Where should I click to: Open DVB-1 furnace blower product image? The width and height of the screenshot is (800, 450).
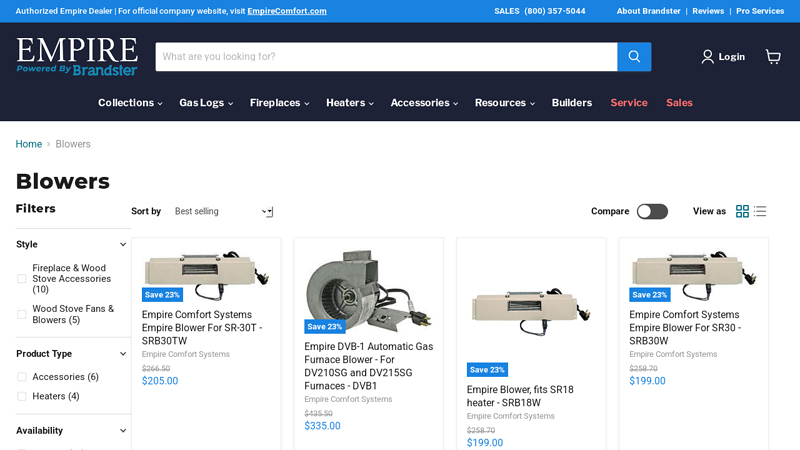(x=369, y=291)
